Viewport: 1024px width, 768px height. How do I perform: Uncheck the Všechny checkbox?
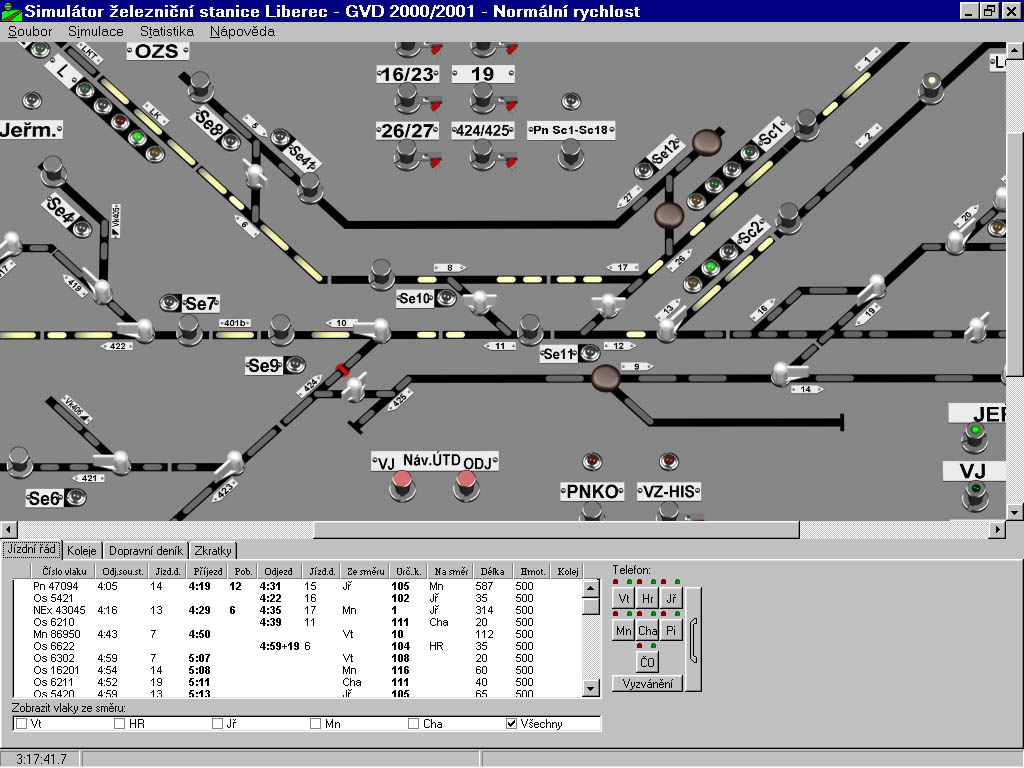coord(512,723)
